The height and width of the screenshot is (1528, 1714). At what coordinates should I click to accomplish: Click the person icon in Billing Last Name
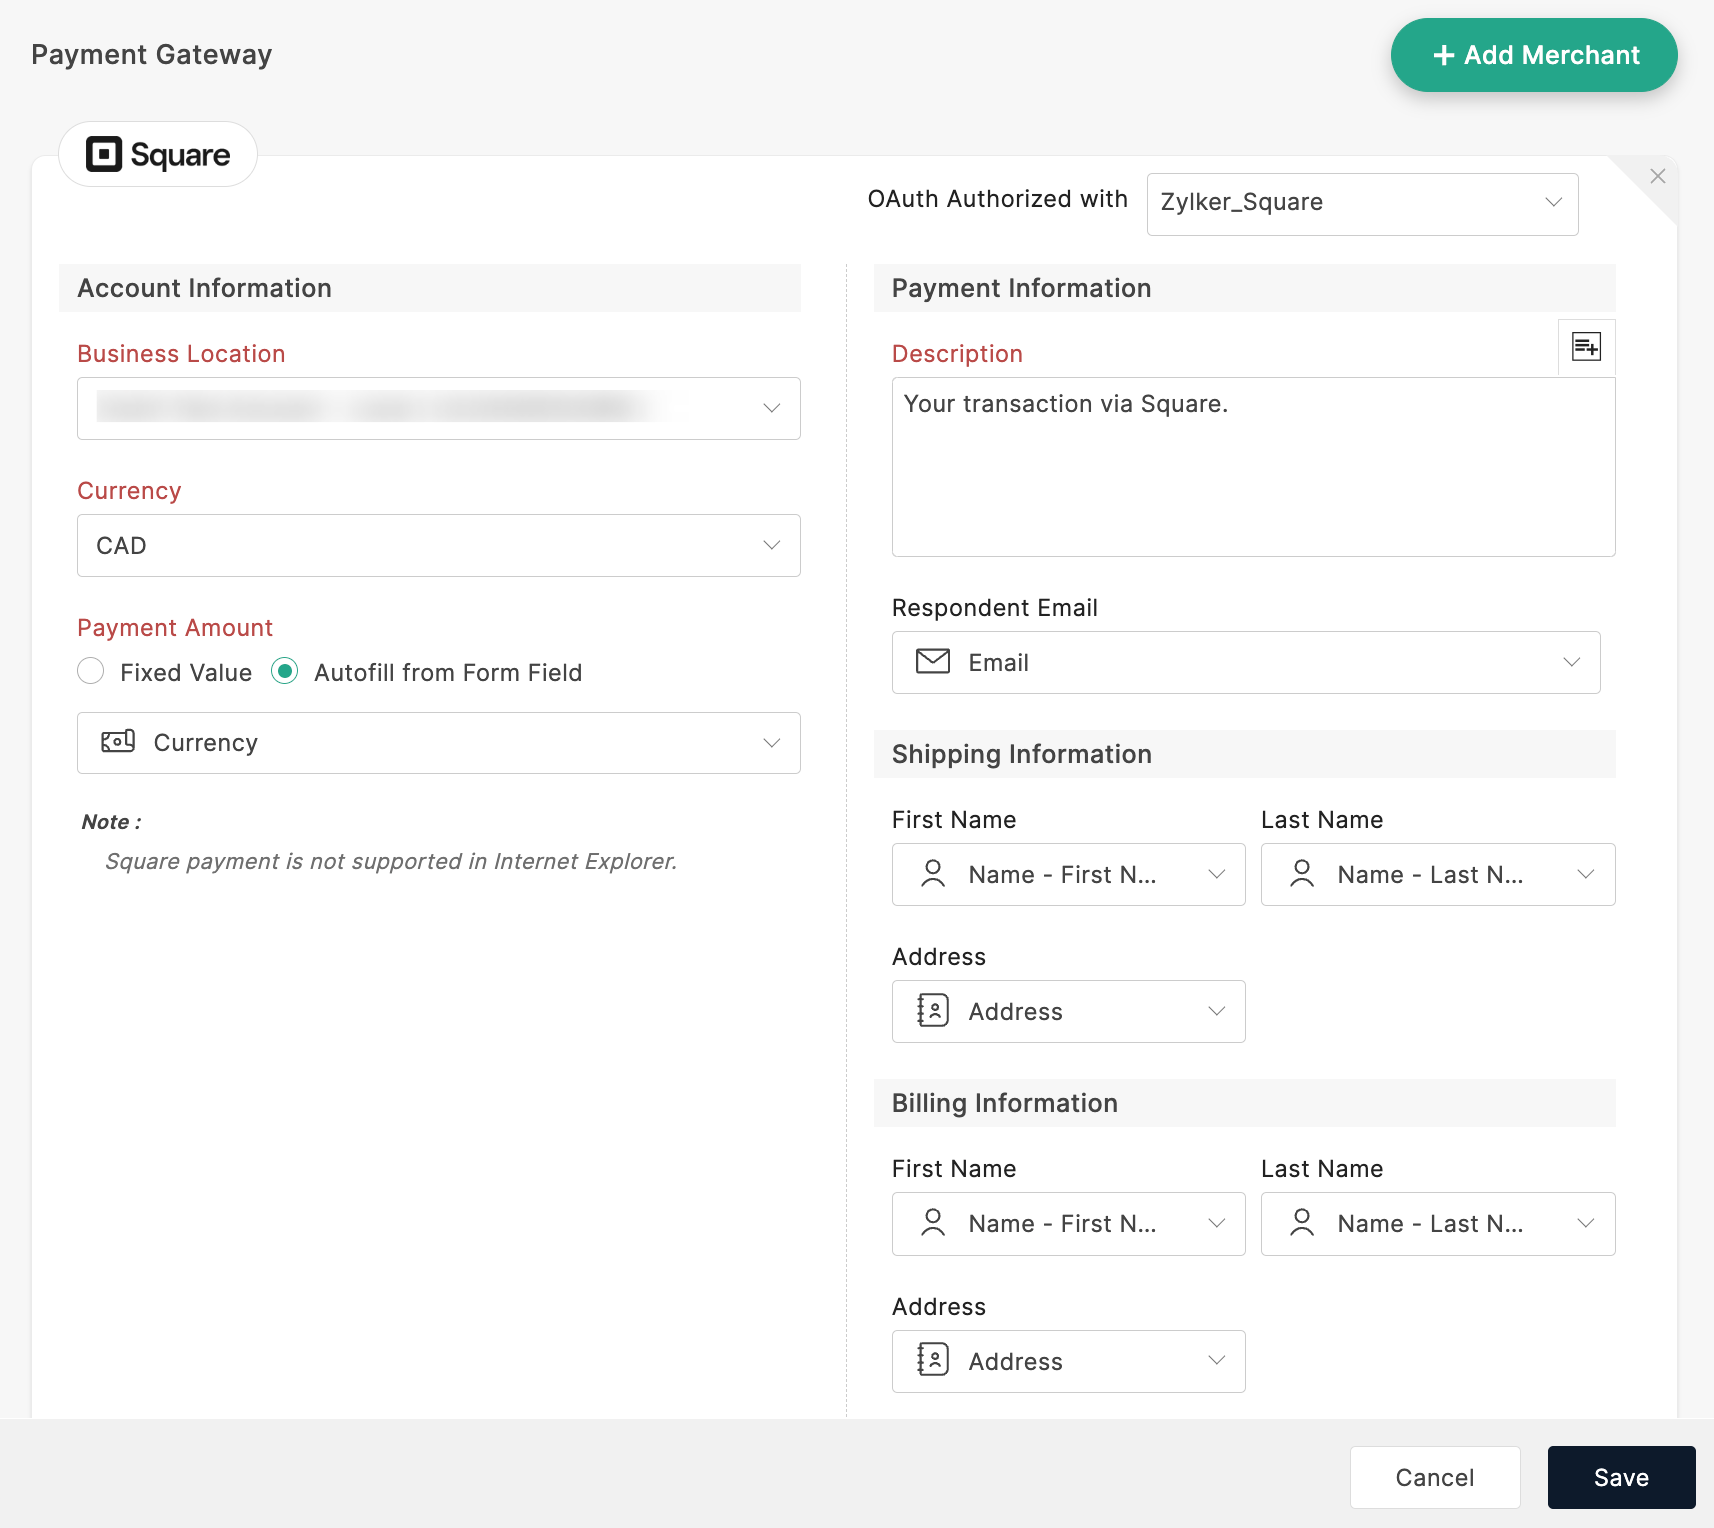(x=1302, y=1223)
